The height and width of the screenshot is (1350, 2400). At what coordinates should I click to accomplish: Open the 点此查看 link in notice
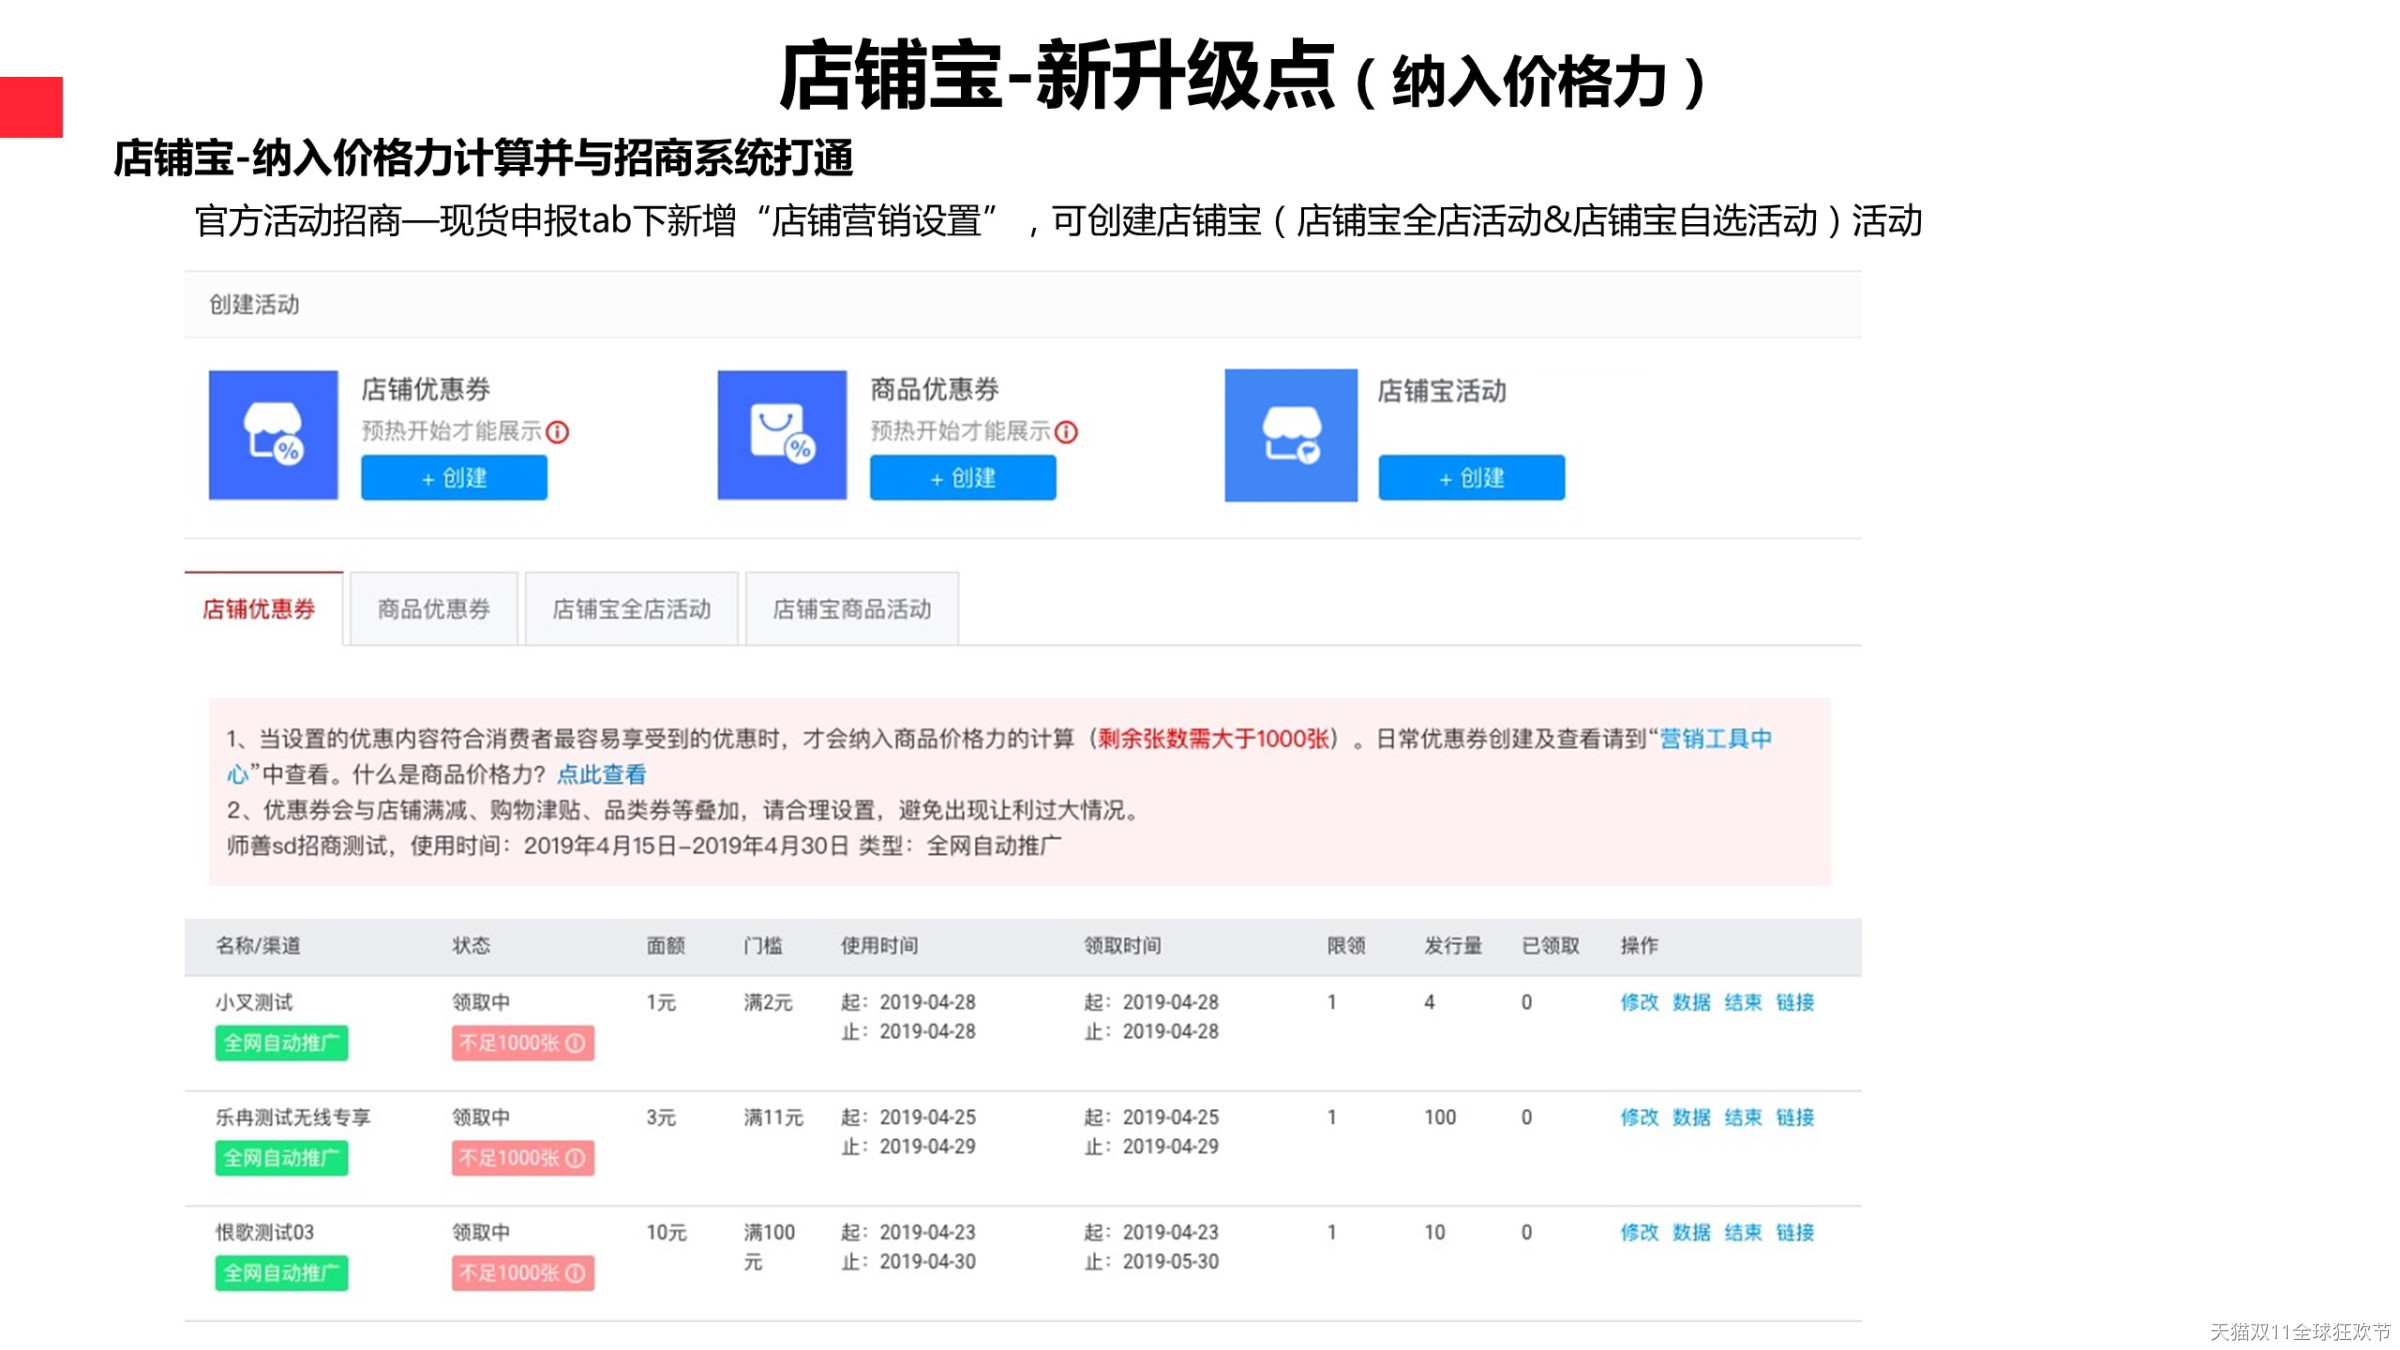coord(601,774)
